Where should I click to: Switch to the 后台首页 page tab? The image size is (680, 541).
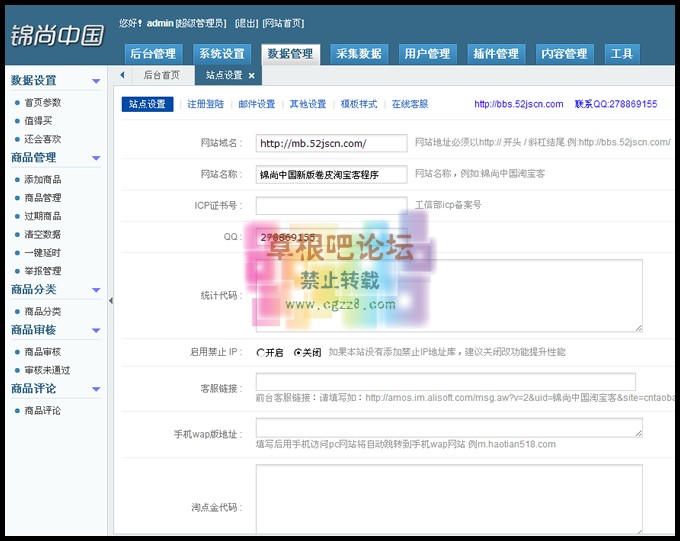tap(162, 75)
